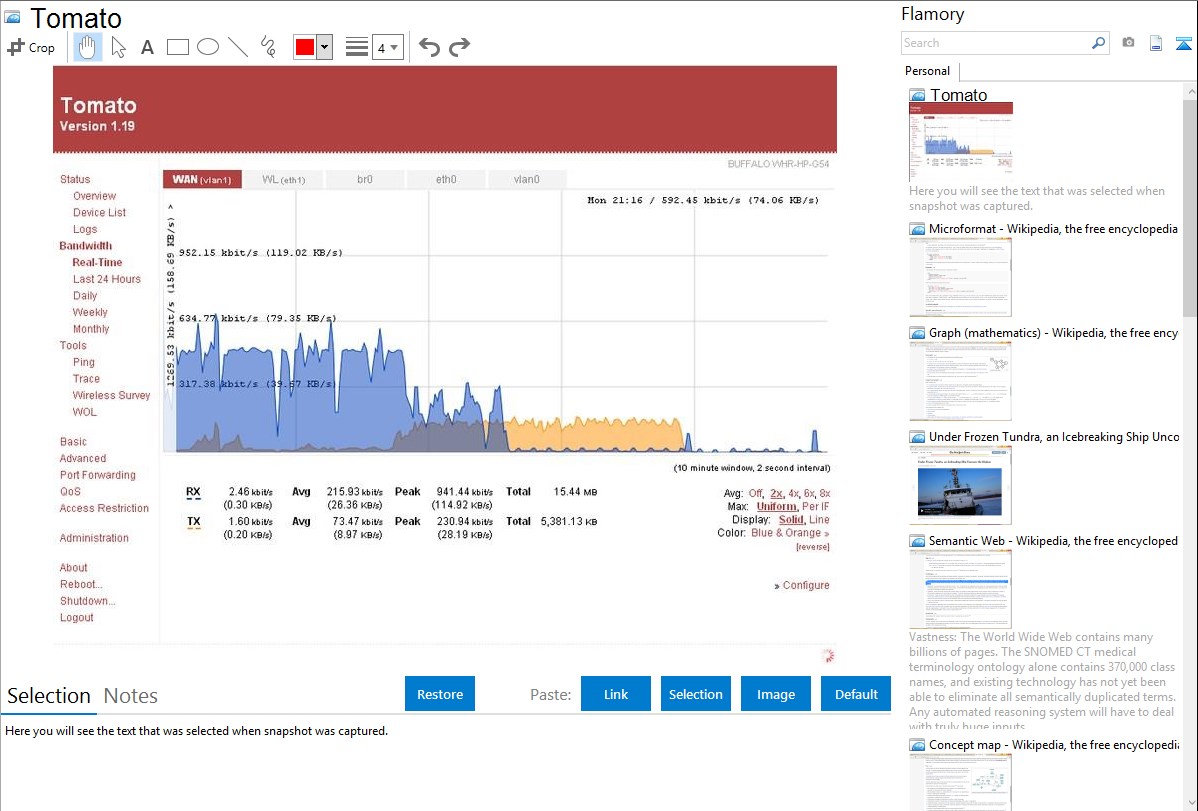Click the camera snapshot icon
1198x811 pixels.
pyautogui.click(x=1128, y=43)
